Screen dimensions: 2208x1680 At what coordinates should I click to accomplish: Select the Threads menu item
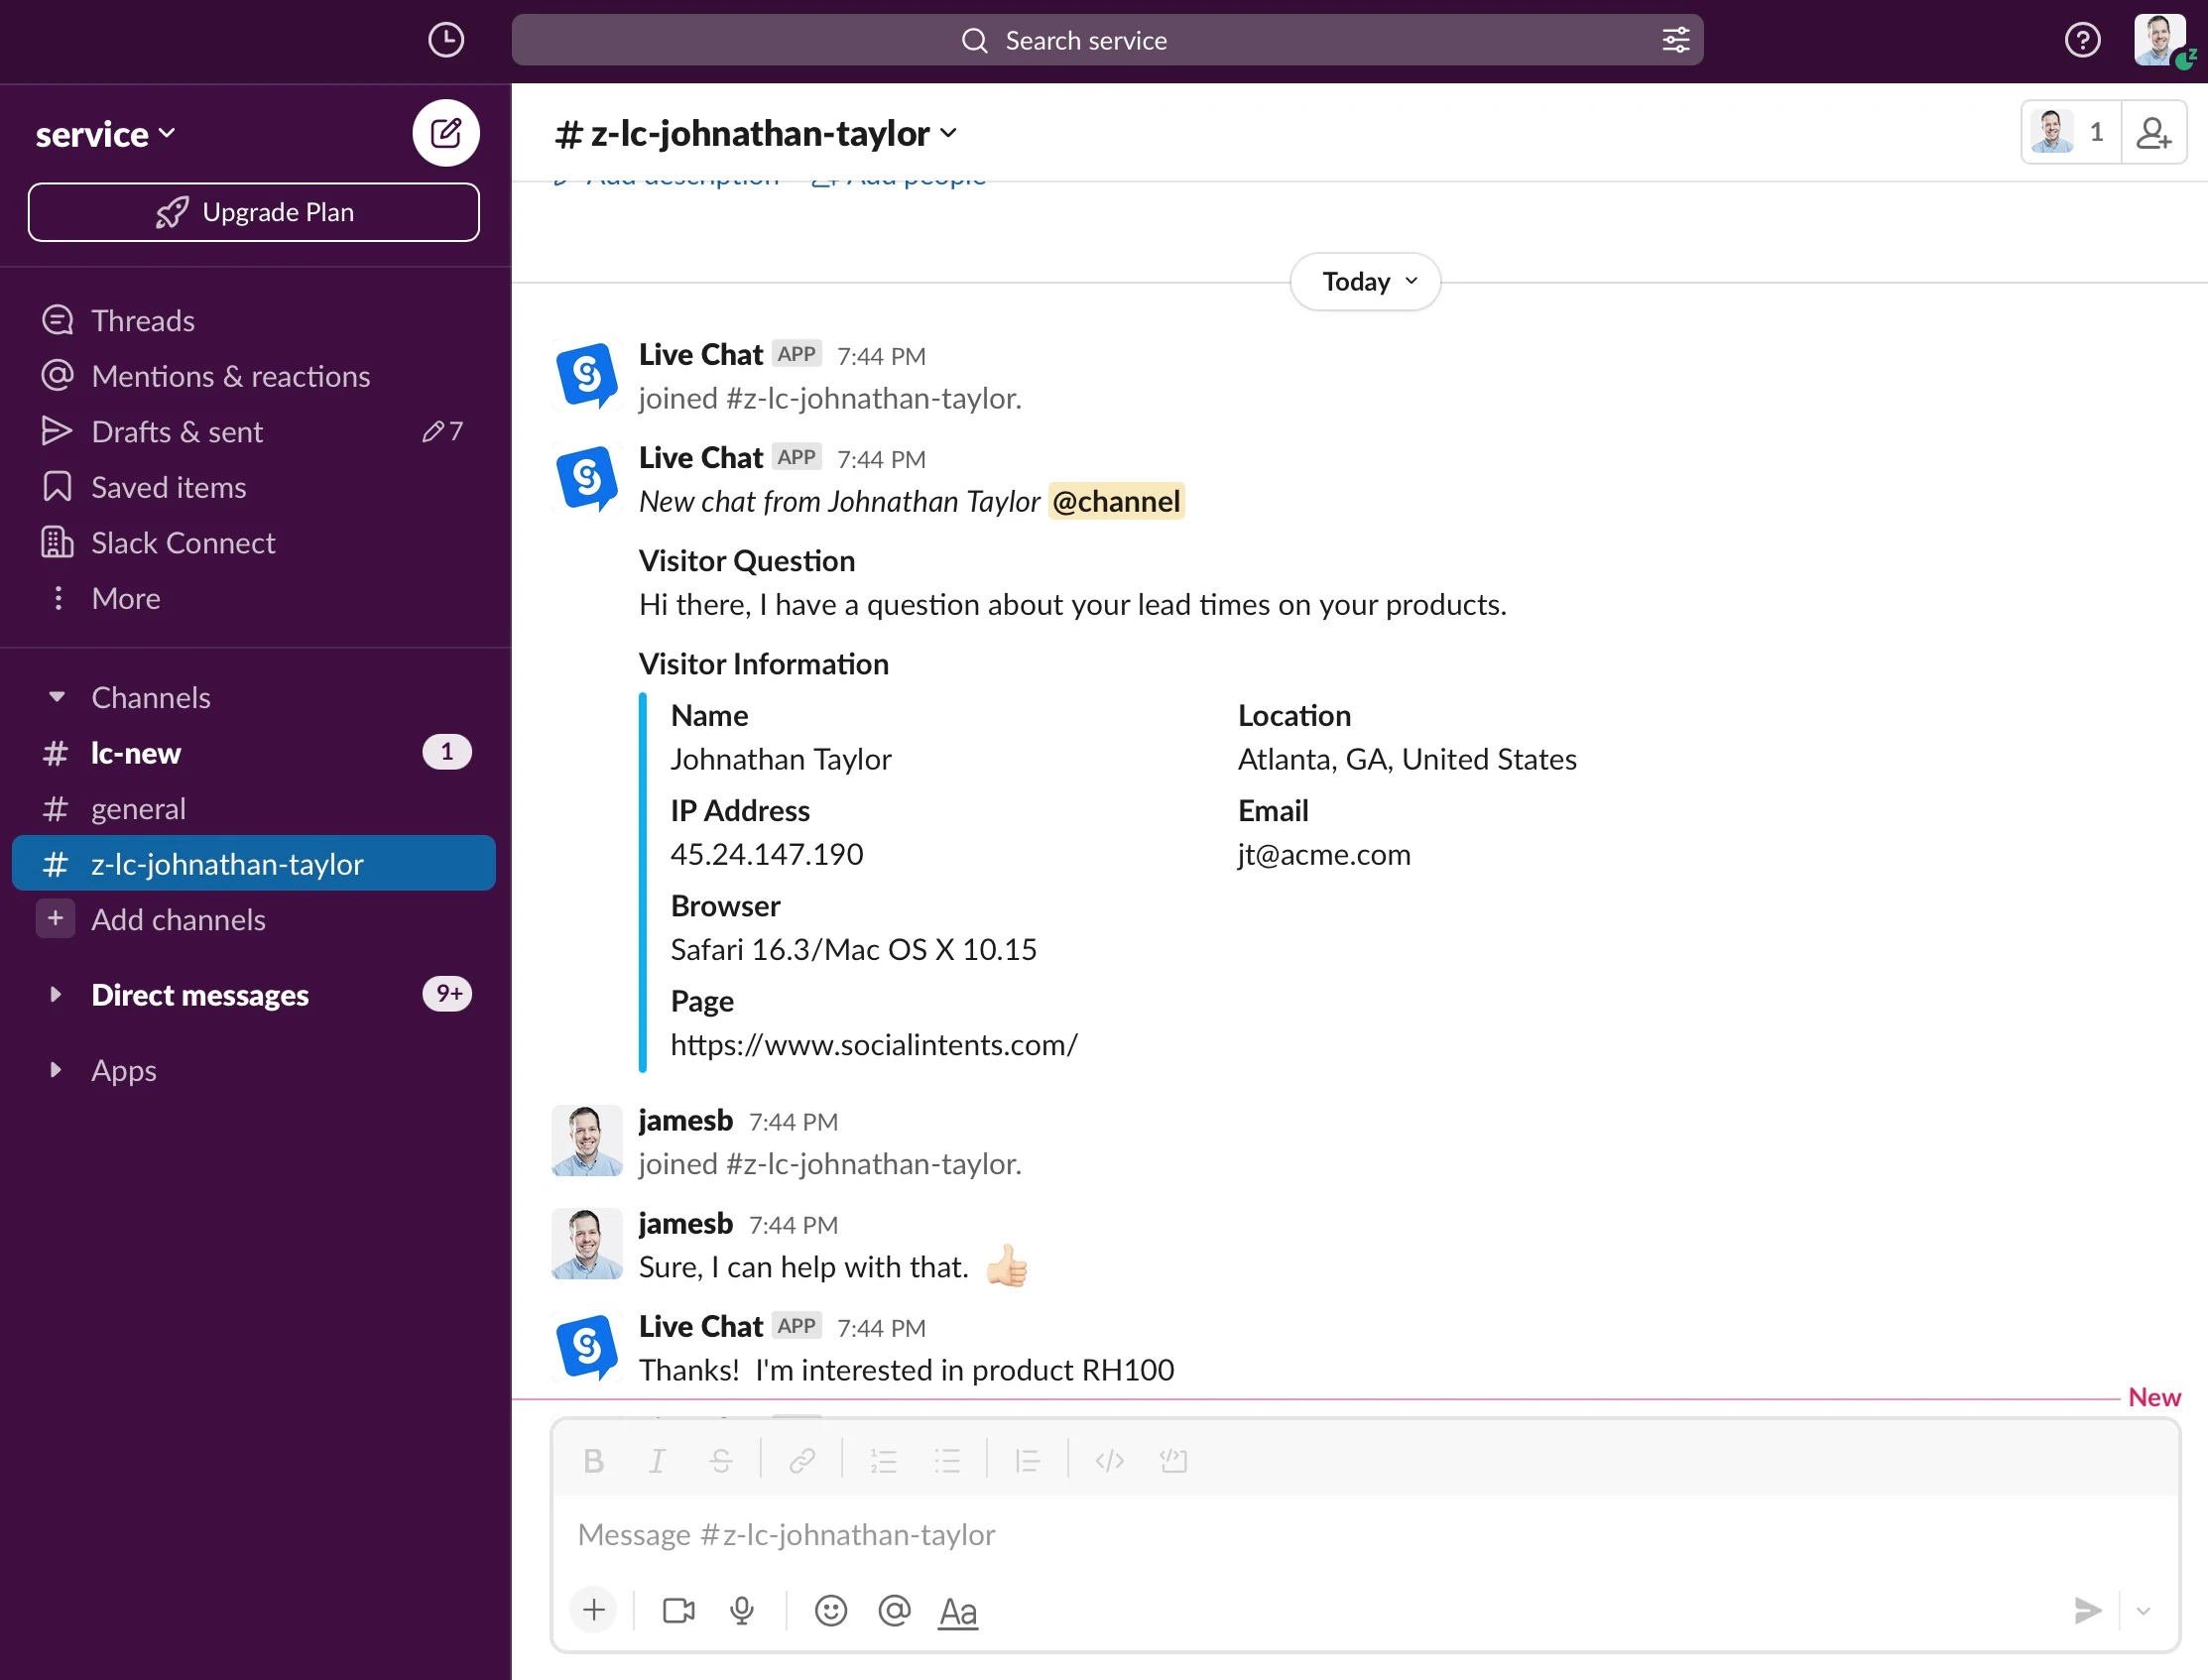tap(143, 319)
